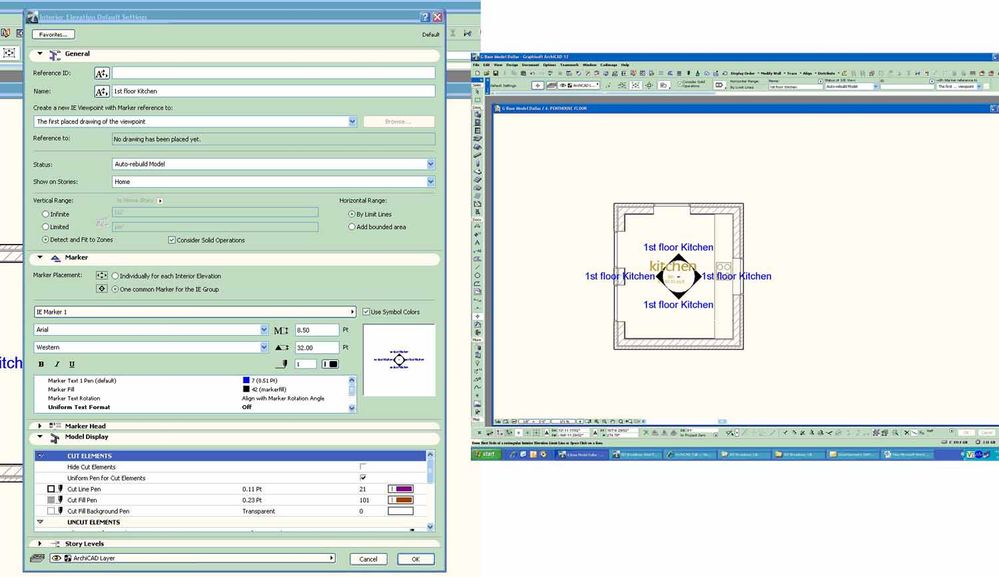Image resolution: width=999 pixels, height=577 pixels.
Task: Toggle Hide Cut Elements checkbox
Action: pyautogui.click(x=363, y=467)
